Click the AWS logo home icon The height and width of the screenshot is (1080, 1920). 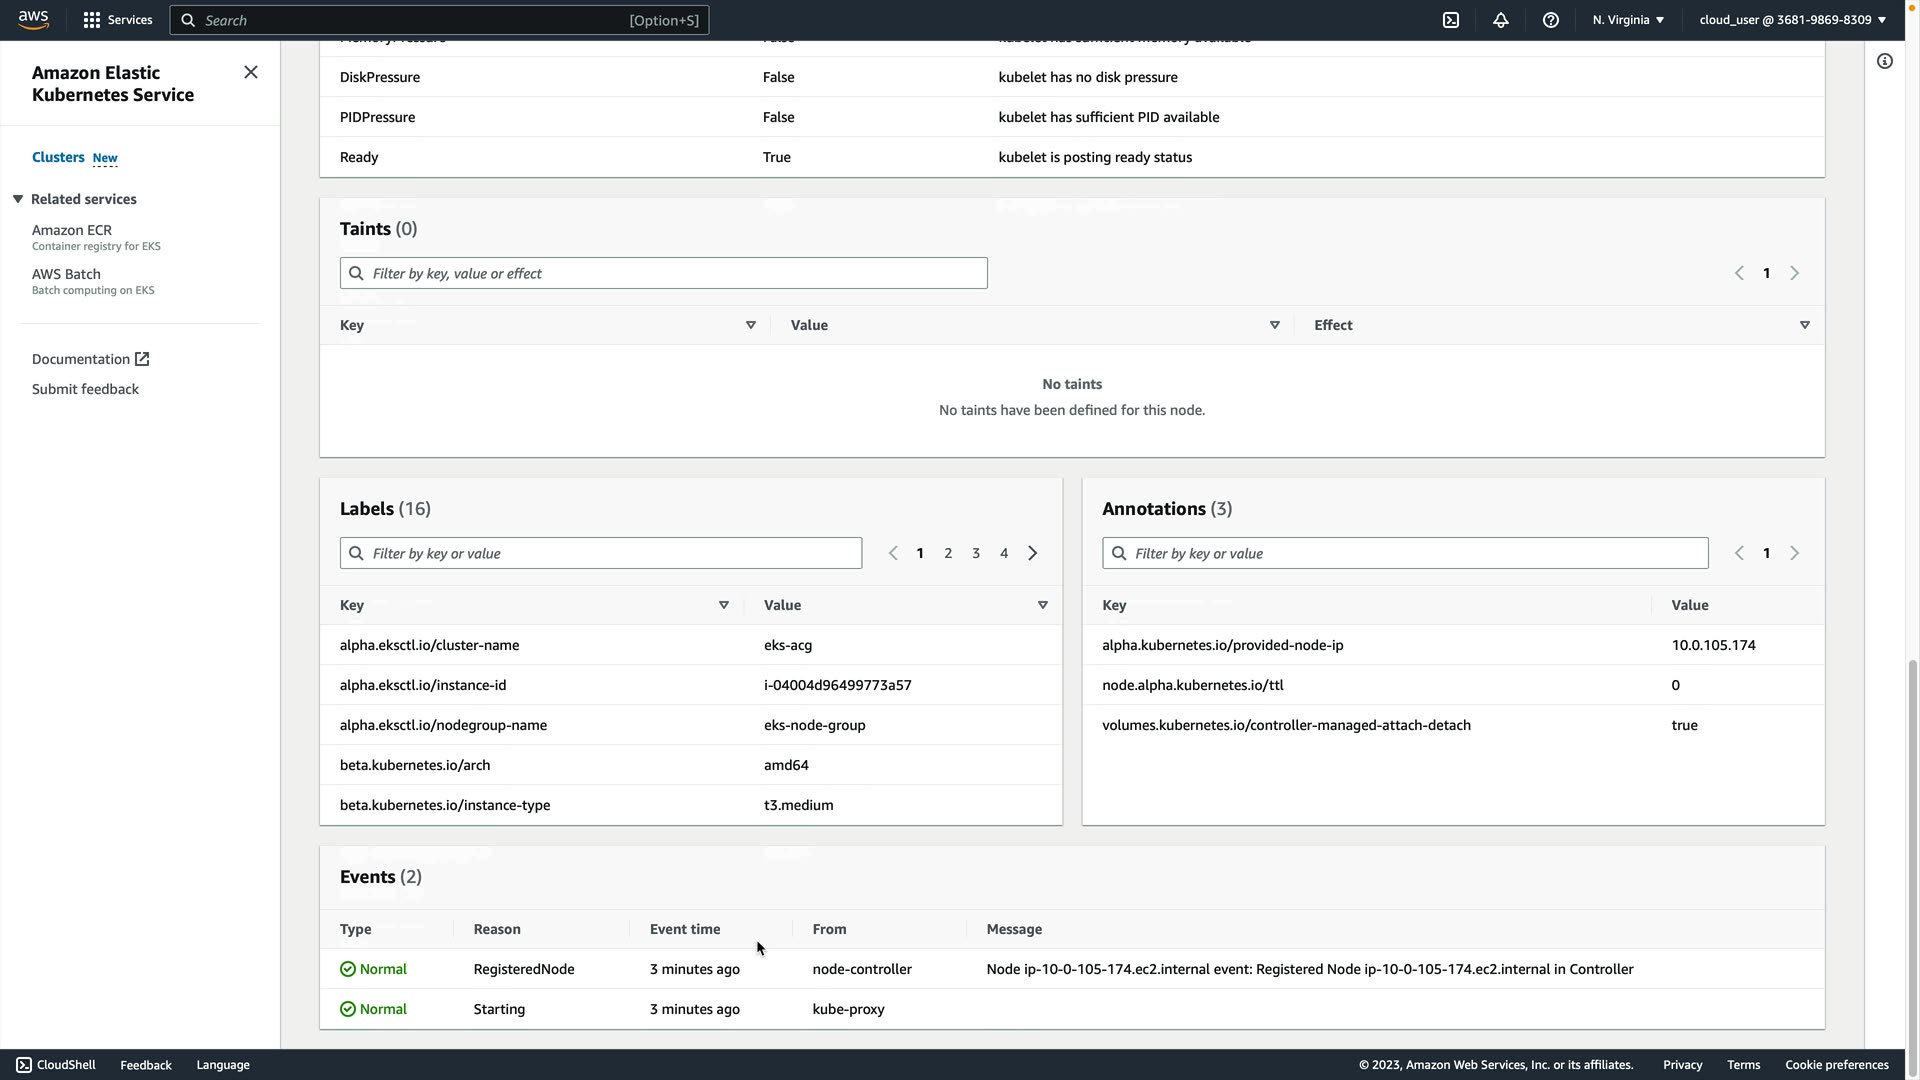click(x=33, y=19)
